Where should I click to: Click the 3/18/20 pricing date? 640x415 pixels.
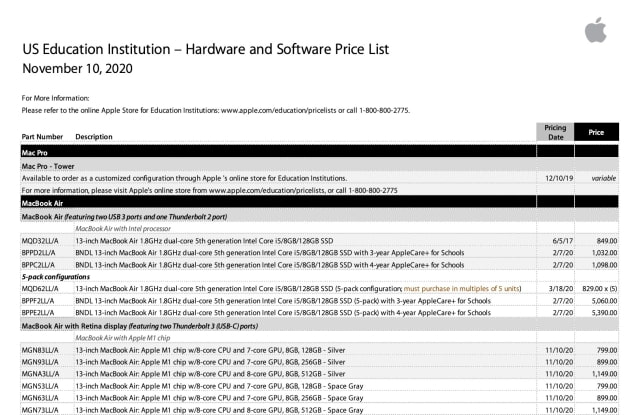(561, 289)
